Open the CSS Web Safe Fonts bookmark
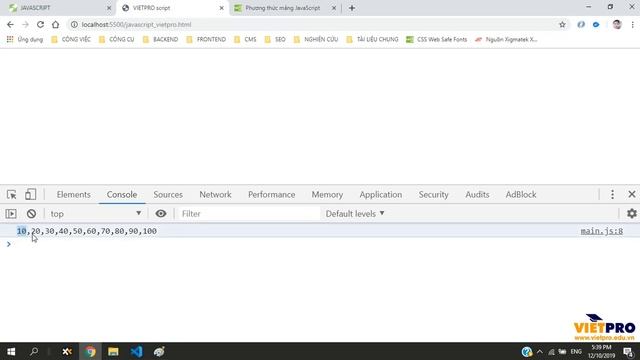The image size is (640, 360). (437, 39)
